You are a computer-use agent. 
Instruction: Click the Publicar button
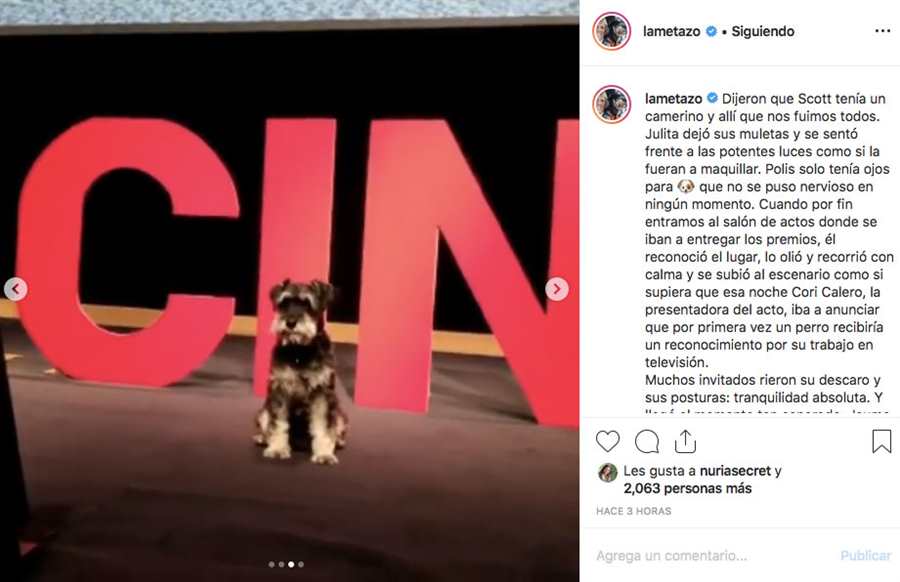tap(866, 556)
